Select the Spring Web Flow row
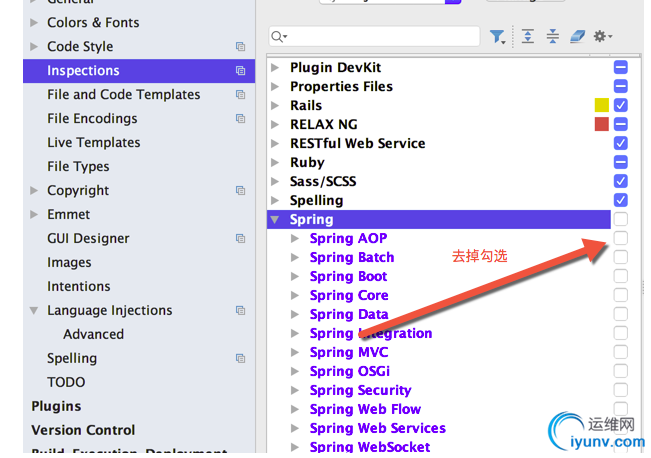 point(365,409)
